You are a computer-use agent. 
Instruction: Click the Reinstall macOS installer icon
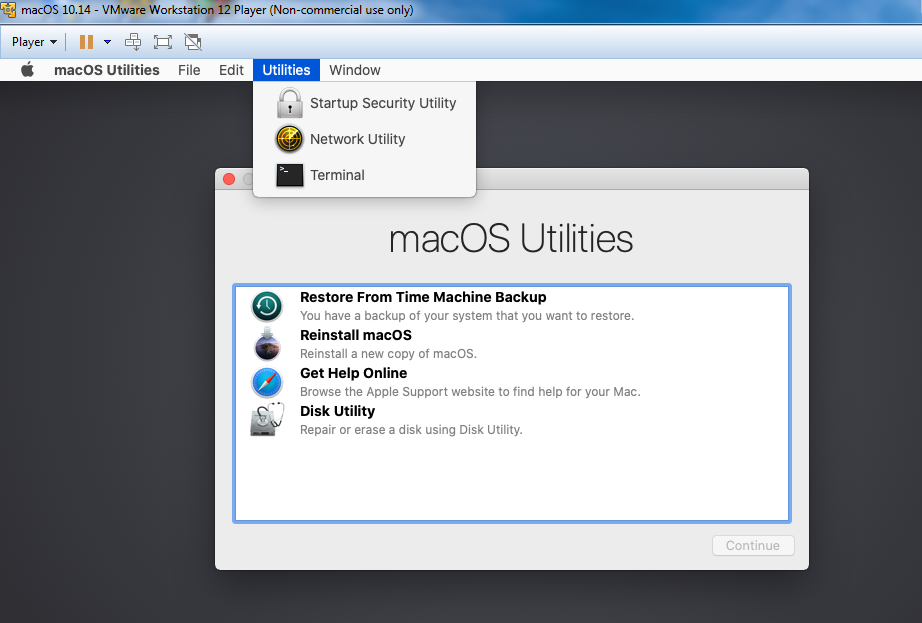[267, 344]
